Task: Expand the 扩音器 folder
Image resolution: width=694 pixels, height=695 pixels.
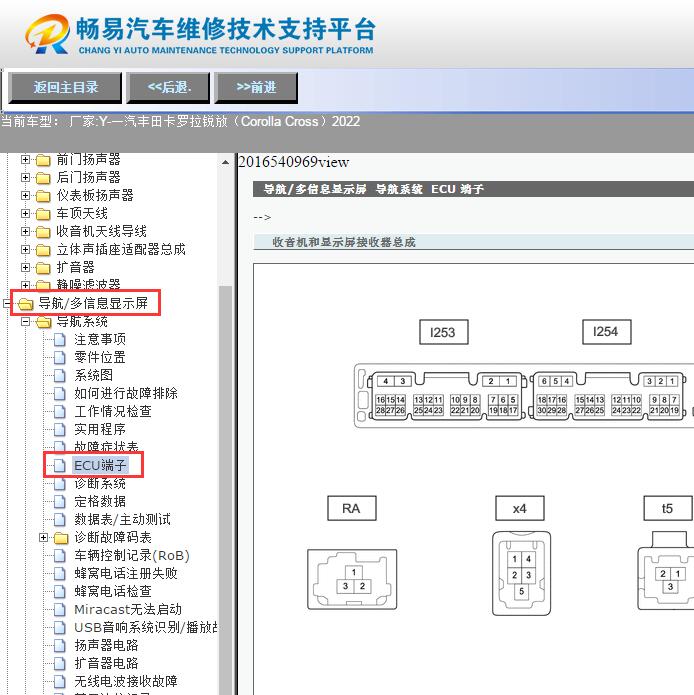Action: [25, 267]
